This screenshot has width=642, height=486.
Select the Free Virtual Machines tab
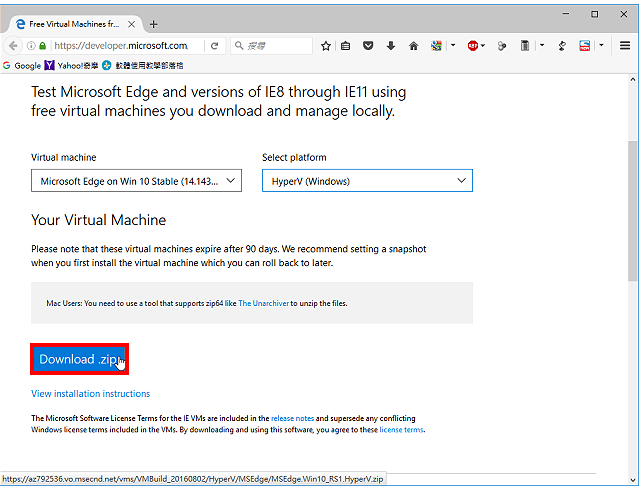pyautogui.click(x=73, y=24)
